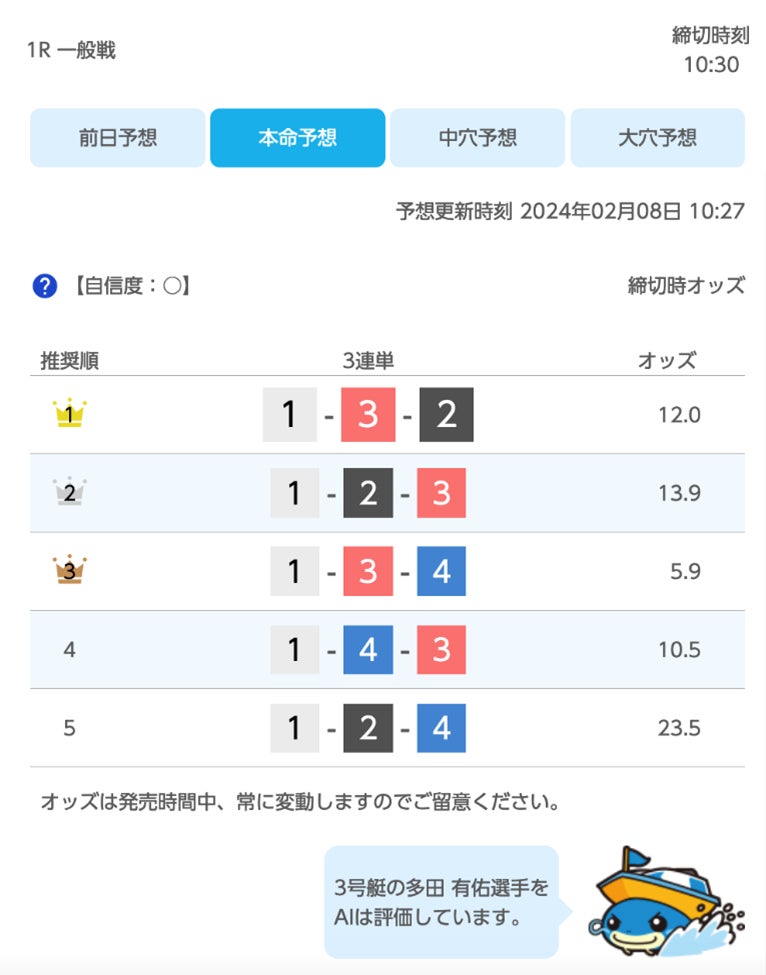The height and width of the screenshot is (975, 766).
Task: Click the 1R 一般戦 race title
Action: (x=71, y=50)
